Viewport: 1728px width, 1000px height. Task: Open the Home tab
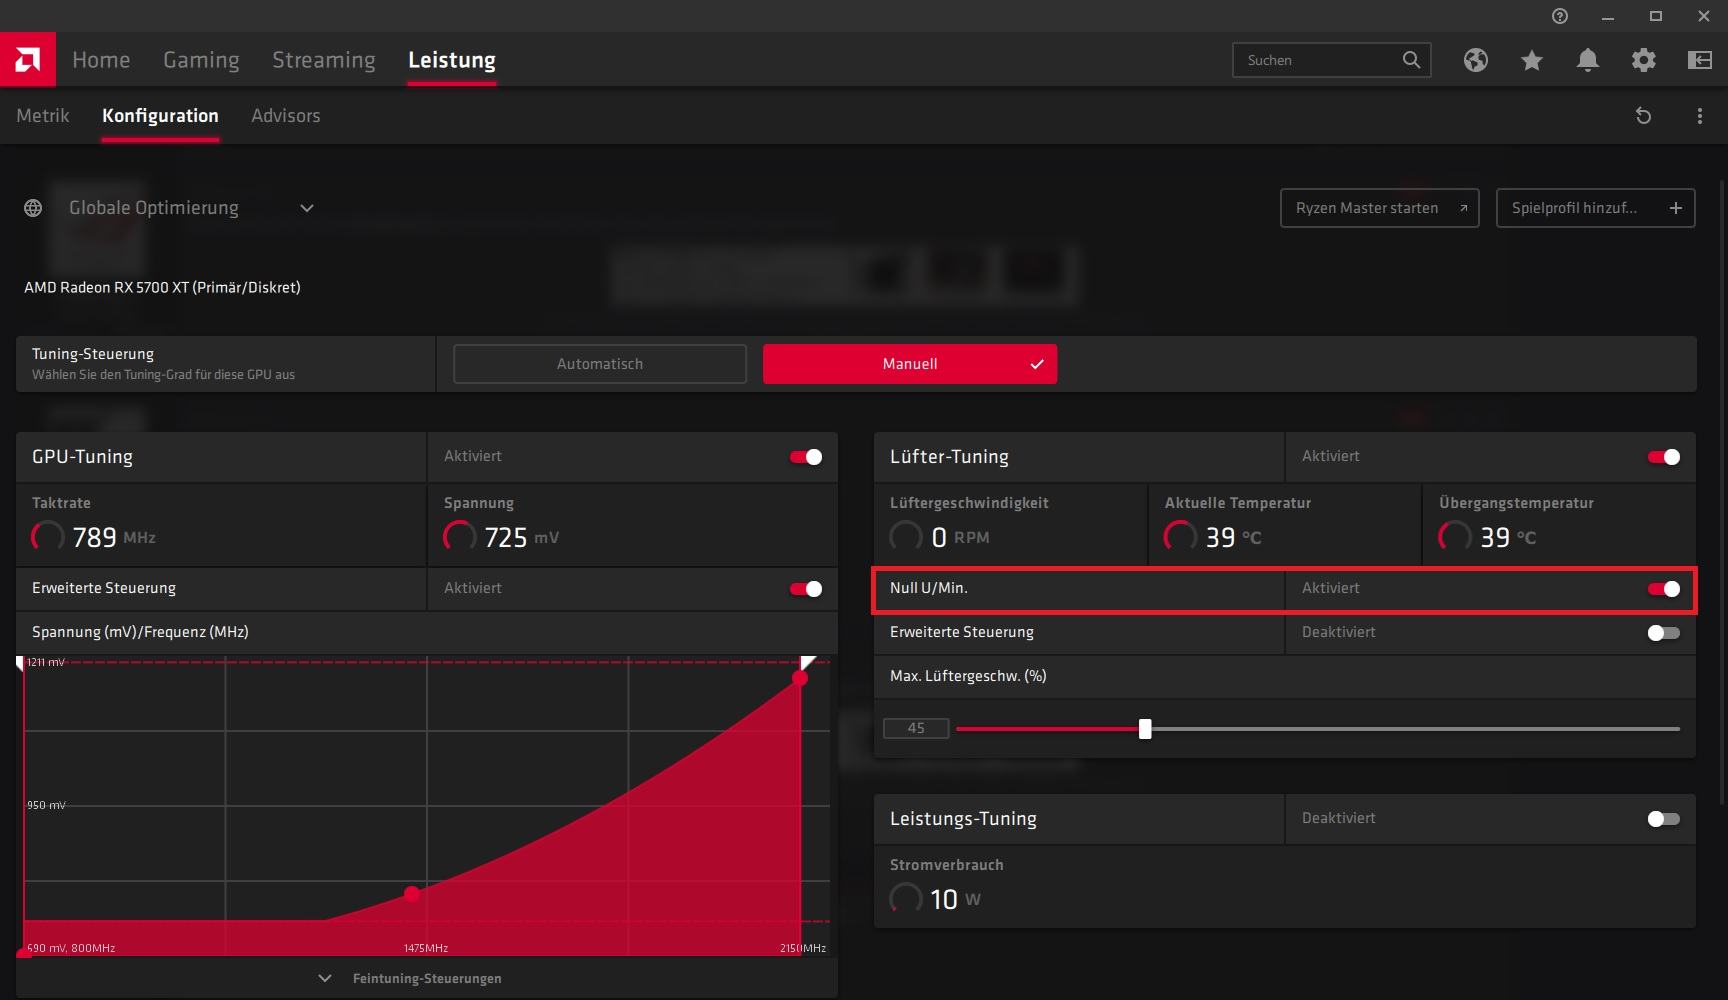(101, 60)
